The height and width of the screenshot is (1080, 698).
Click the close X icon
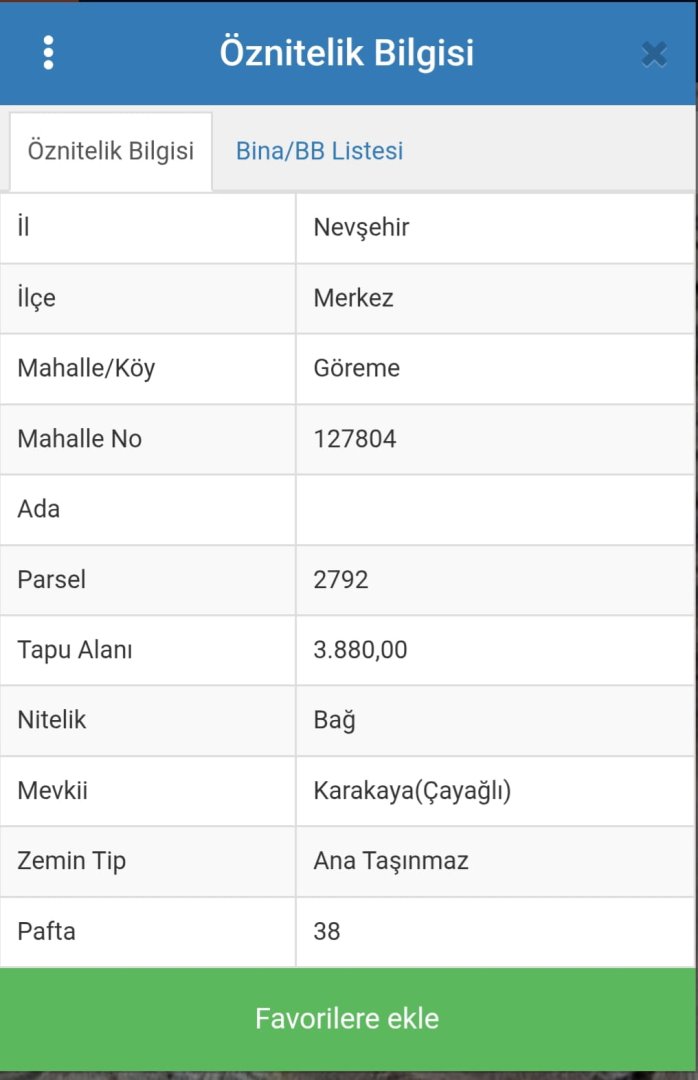654,54
